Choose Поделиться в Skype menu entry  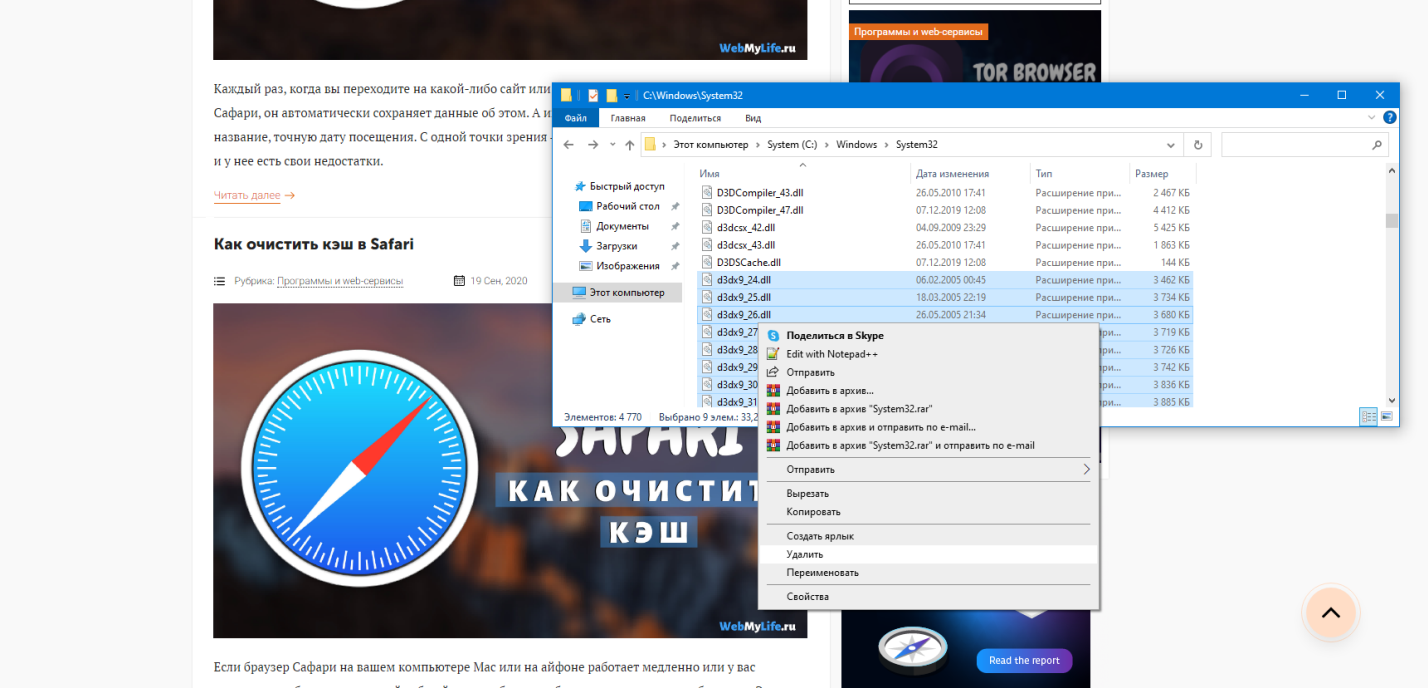coord(928,336)
